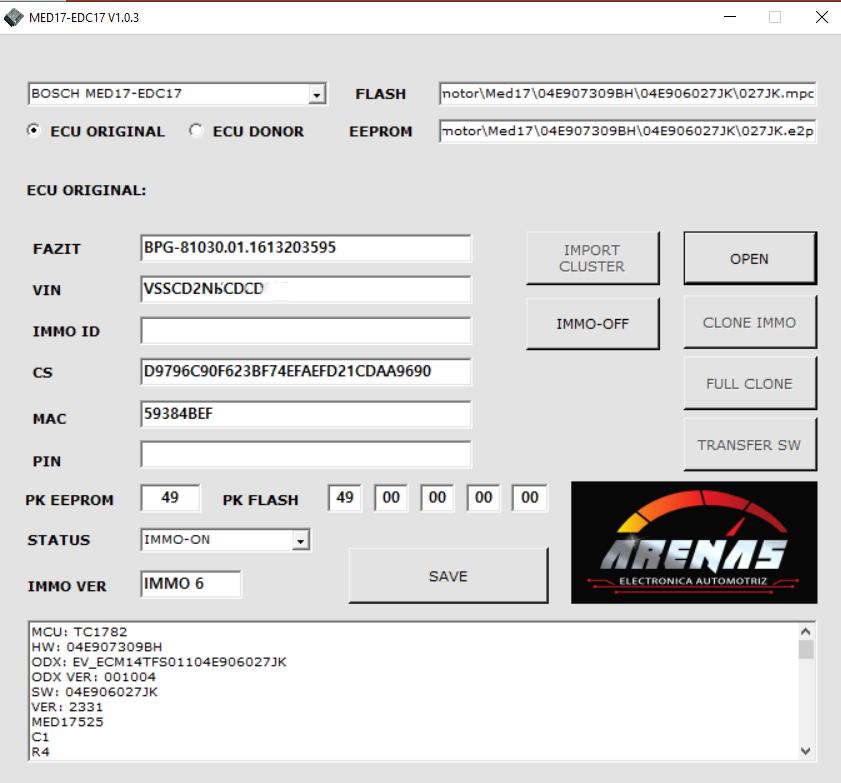
Task: Select the ECU DONOR radio button
Action: 196,131
